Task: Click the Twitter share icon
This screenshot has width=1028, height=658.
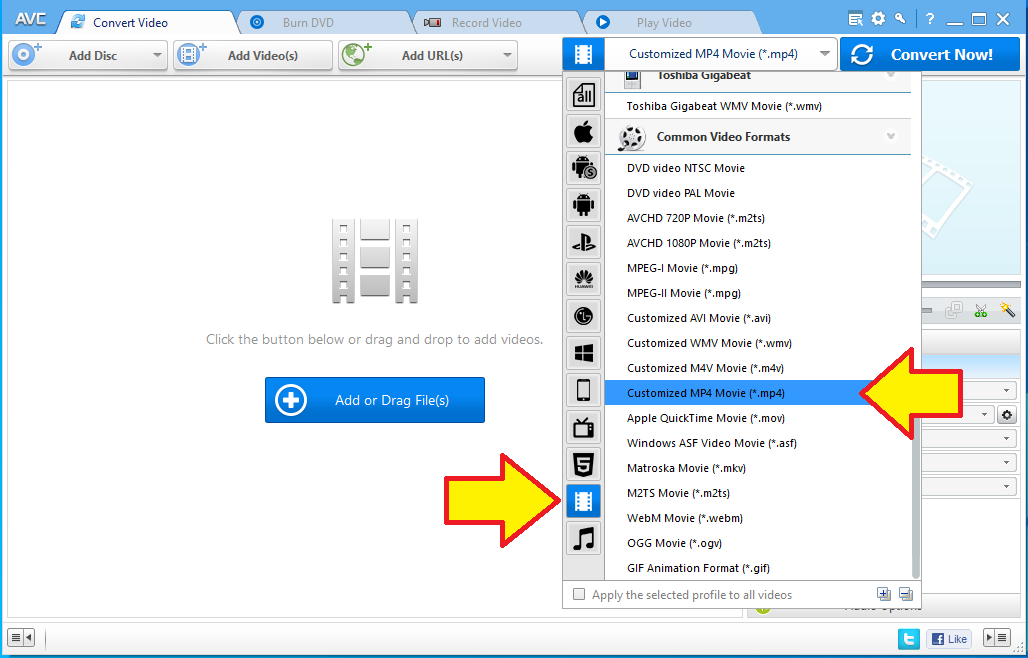Action: click(x=909, y=638)
